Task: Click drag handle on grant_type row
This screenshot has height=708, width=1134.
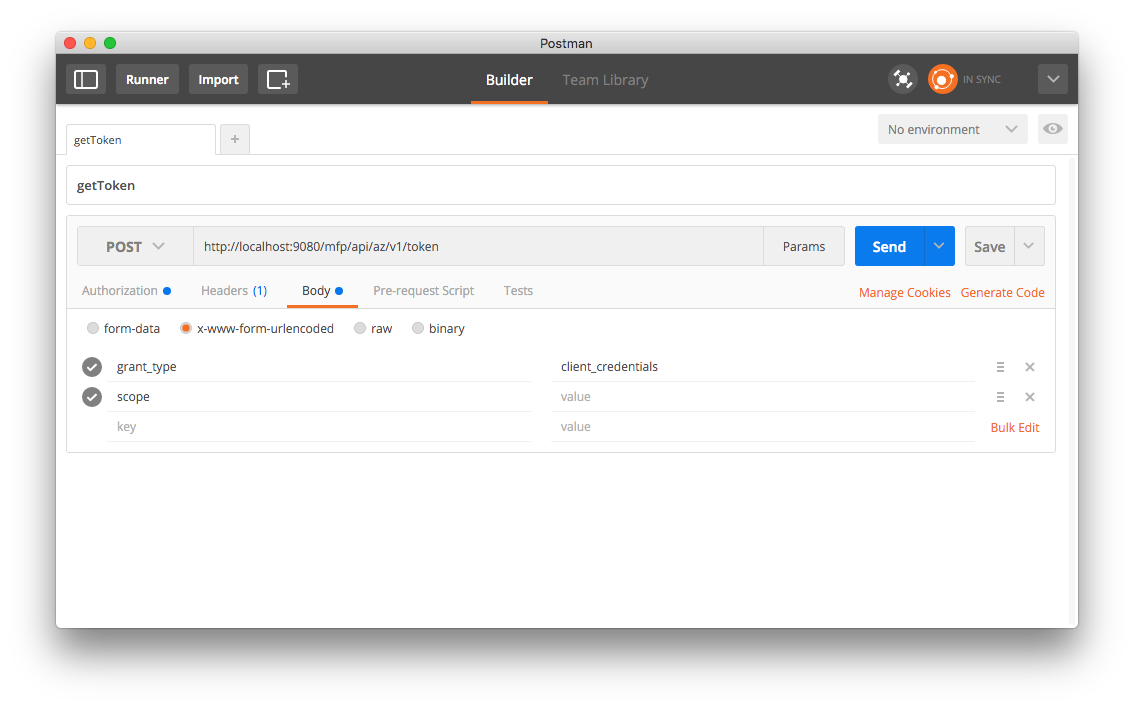Action: pos(1000,367)
